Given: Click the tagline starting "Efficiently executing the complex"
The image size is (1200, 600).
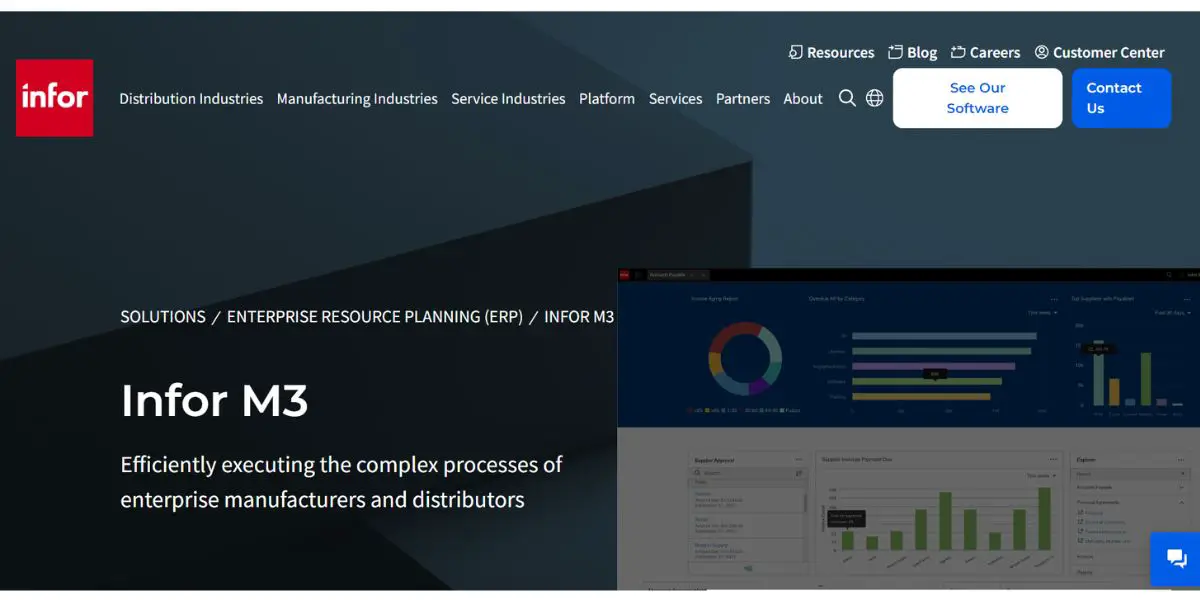Looking at the screenshot, I should tap(342, 482).
